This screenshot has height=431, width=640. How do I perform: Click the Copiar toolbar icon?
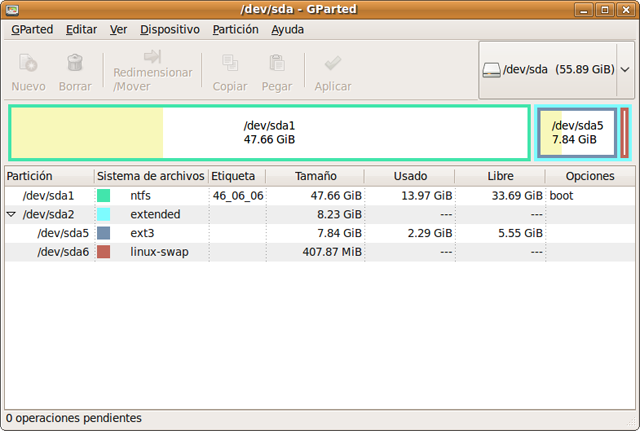pyautogui.click(x=230, y=64)
